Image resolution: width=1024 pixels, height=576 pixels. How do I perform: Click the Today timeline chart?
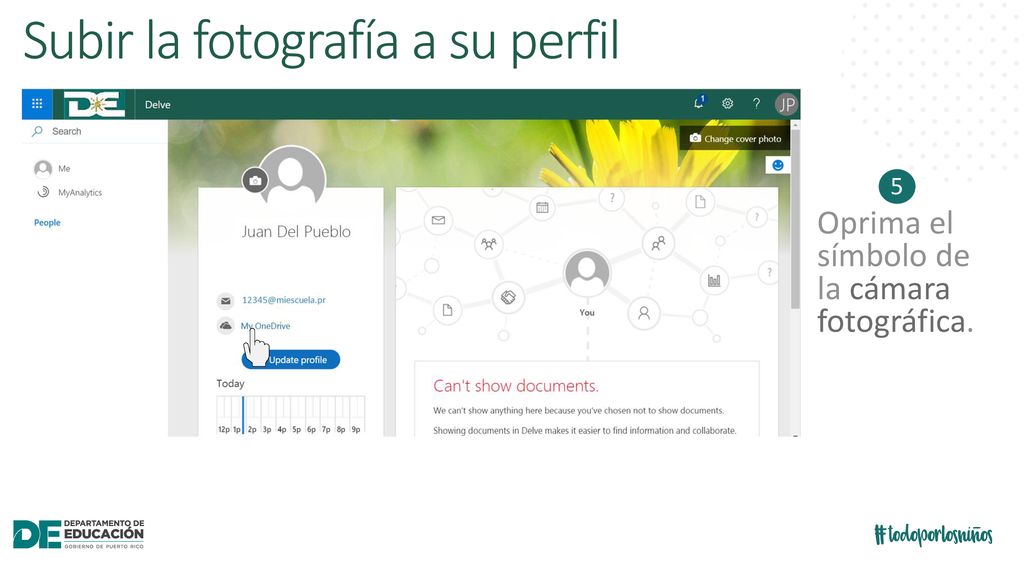point(291,414)
